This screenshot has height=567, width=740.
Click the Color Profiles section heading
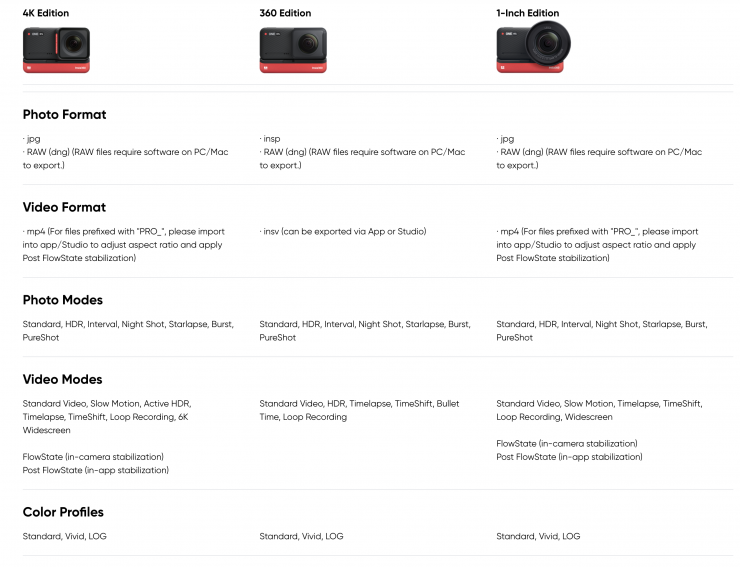point(63,512)
